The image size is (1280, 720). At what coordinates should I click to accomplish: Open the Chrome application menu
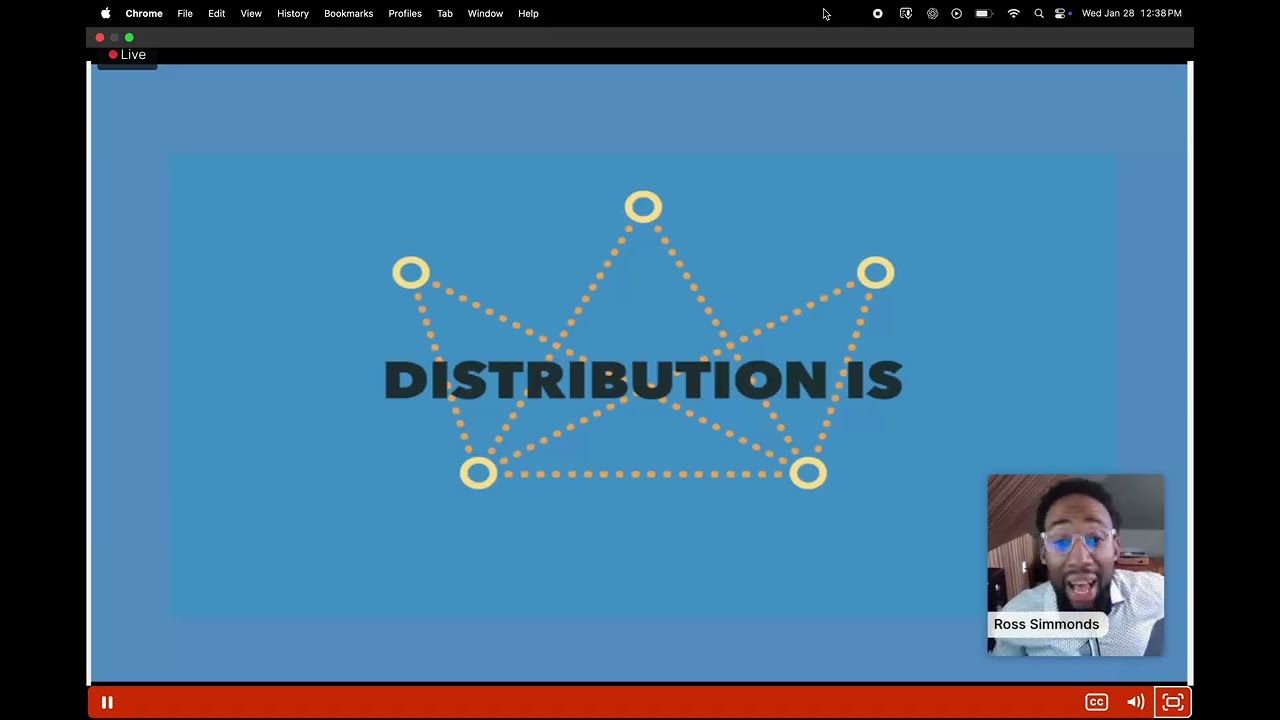click(144, 13)
